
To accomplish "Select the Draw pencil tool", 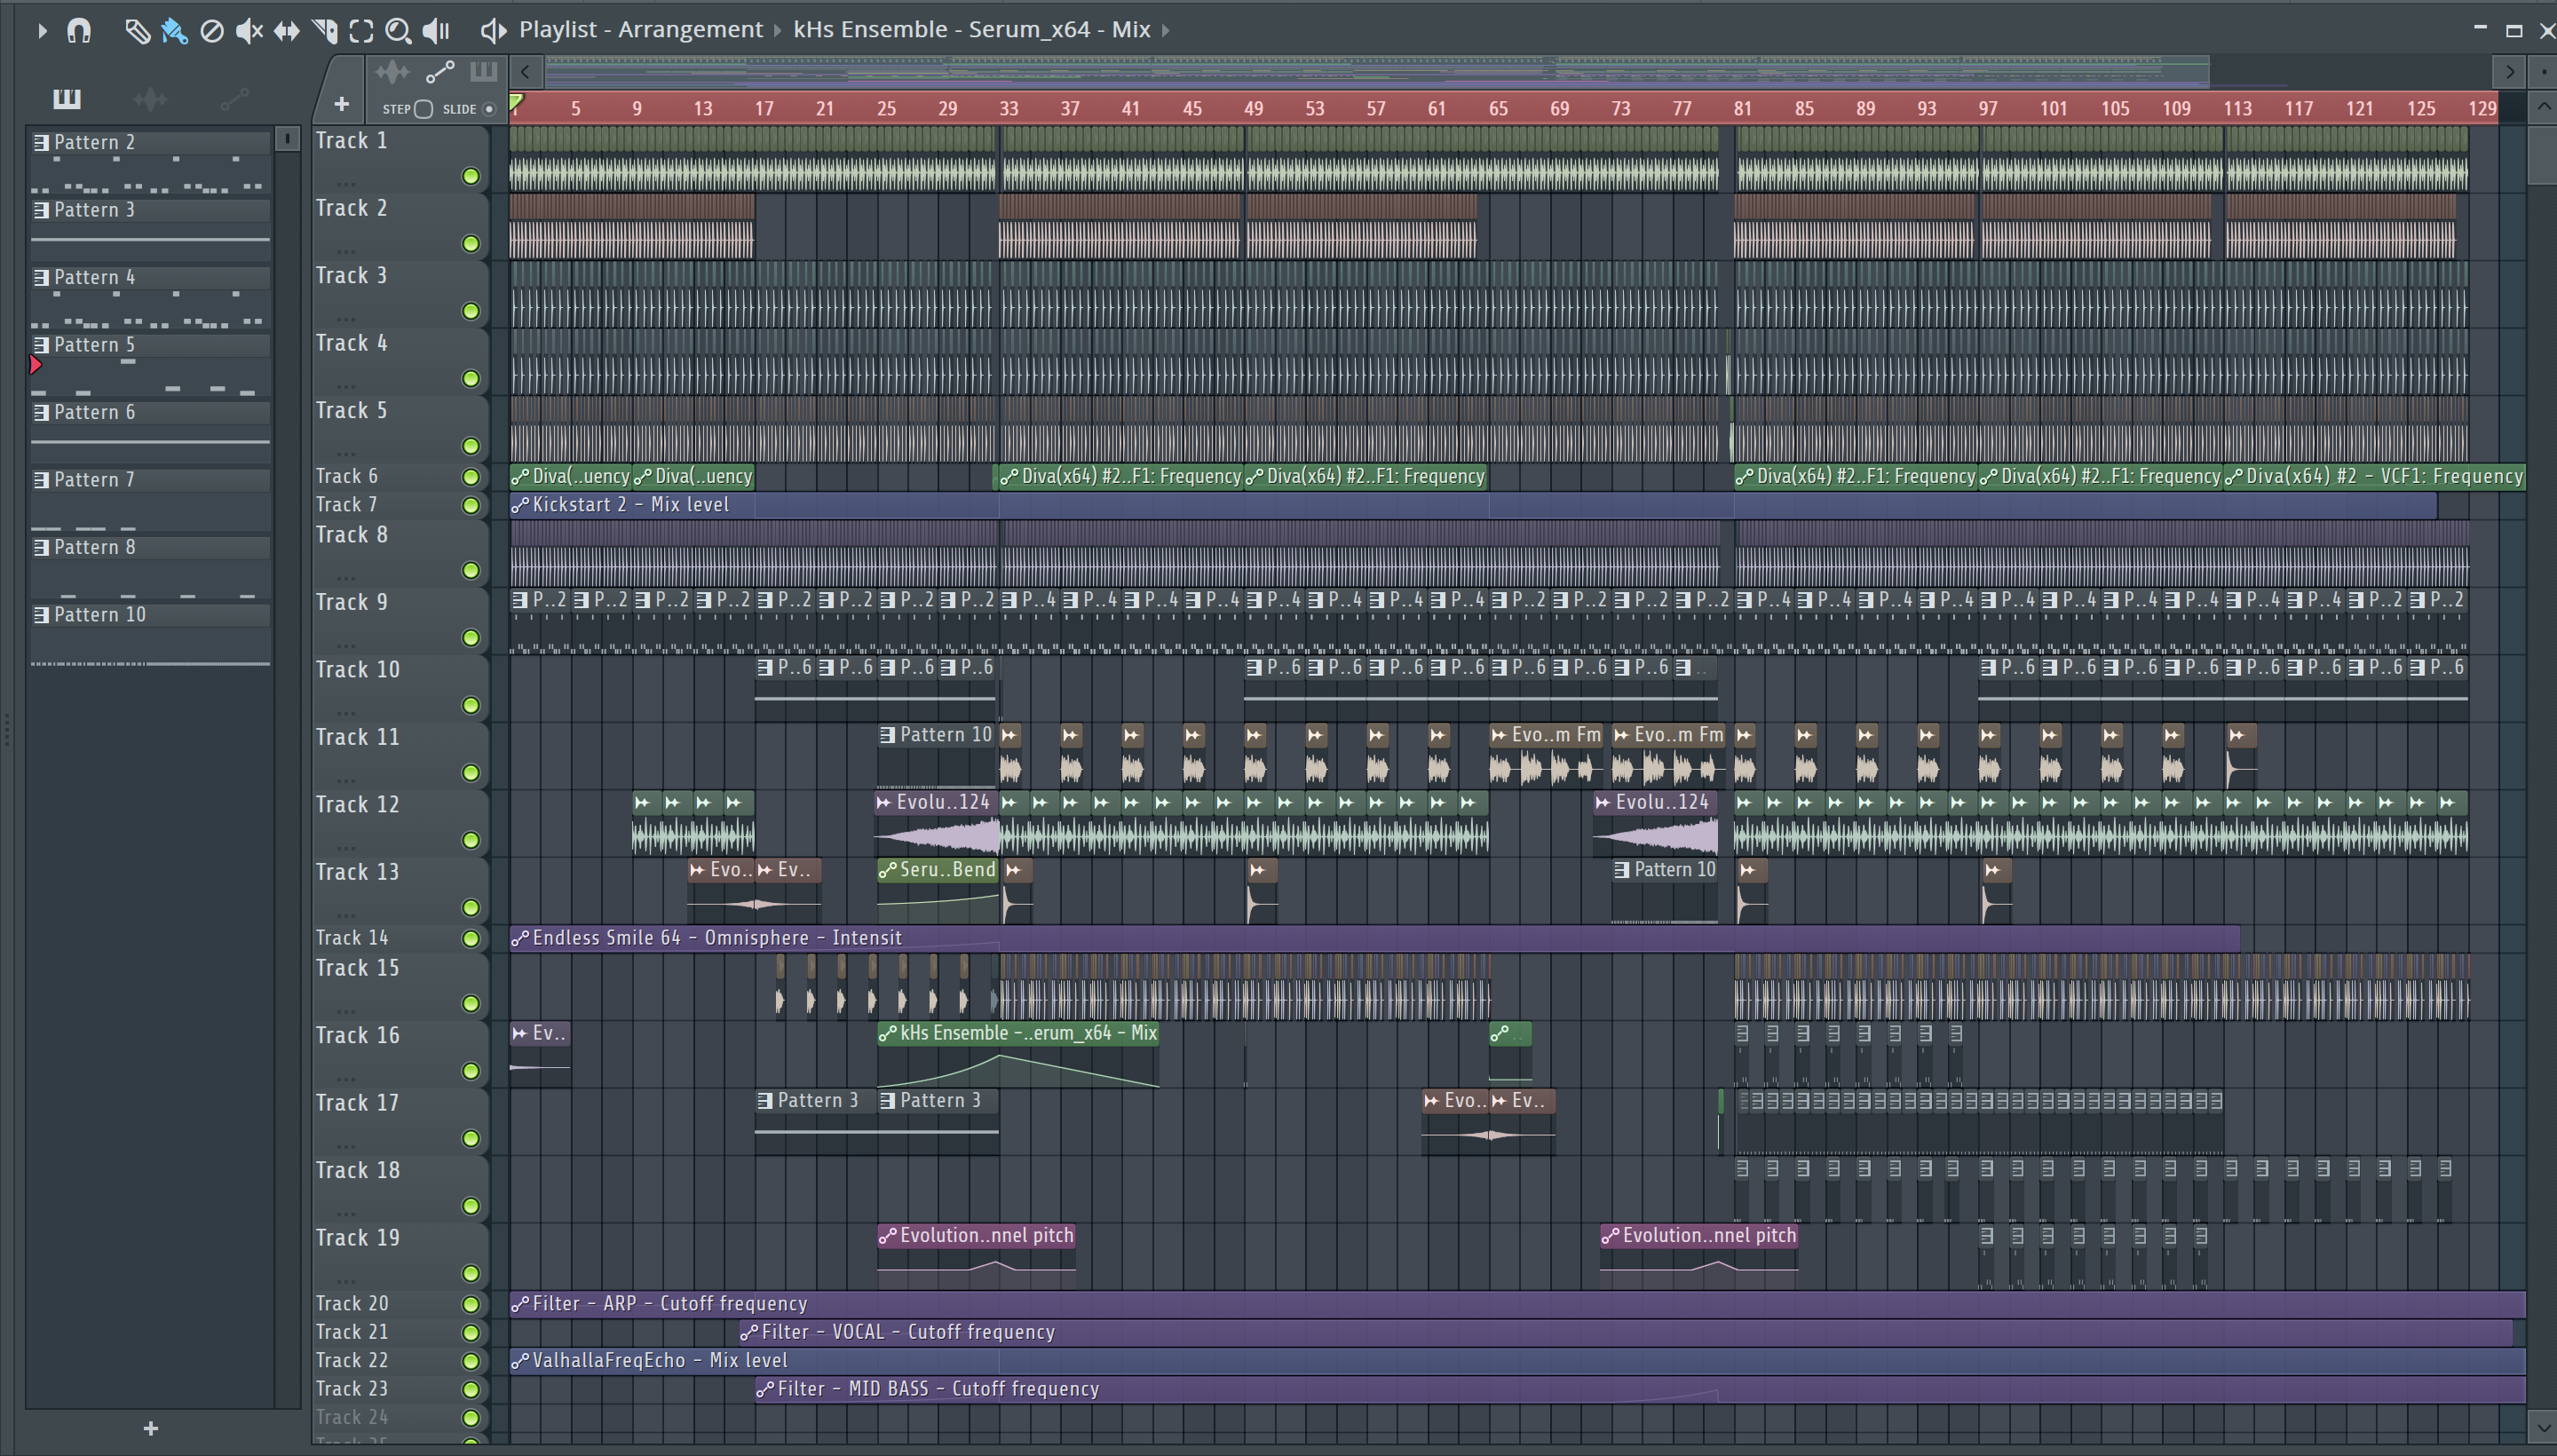I will pos(137,31).
